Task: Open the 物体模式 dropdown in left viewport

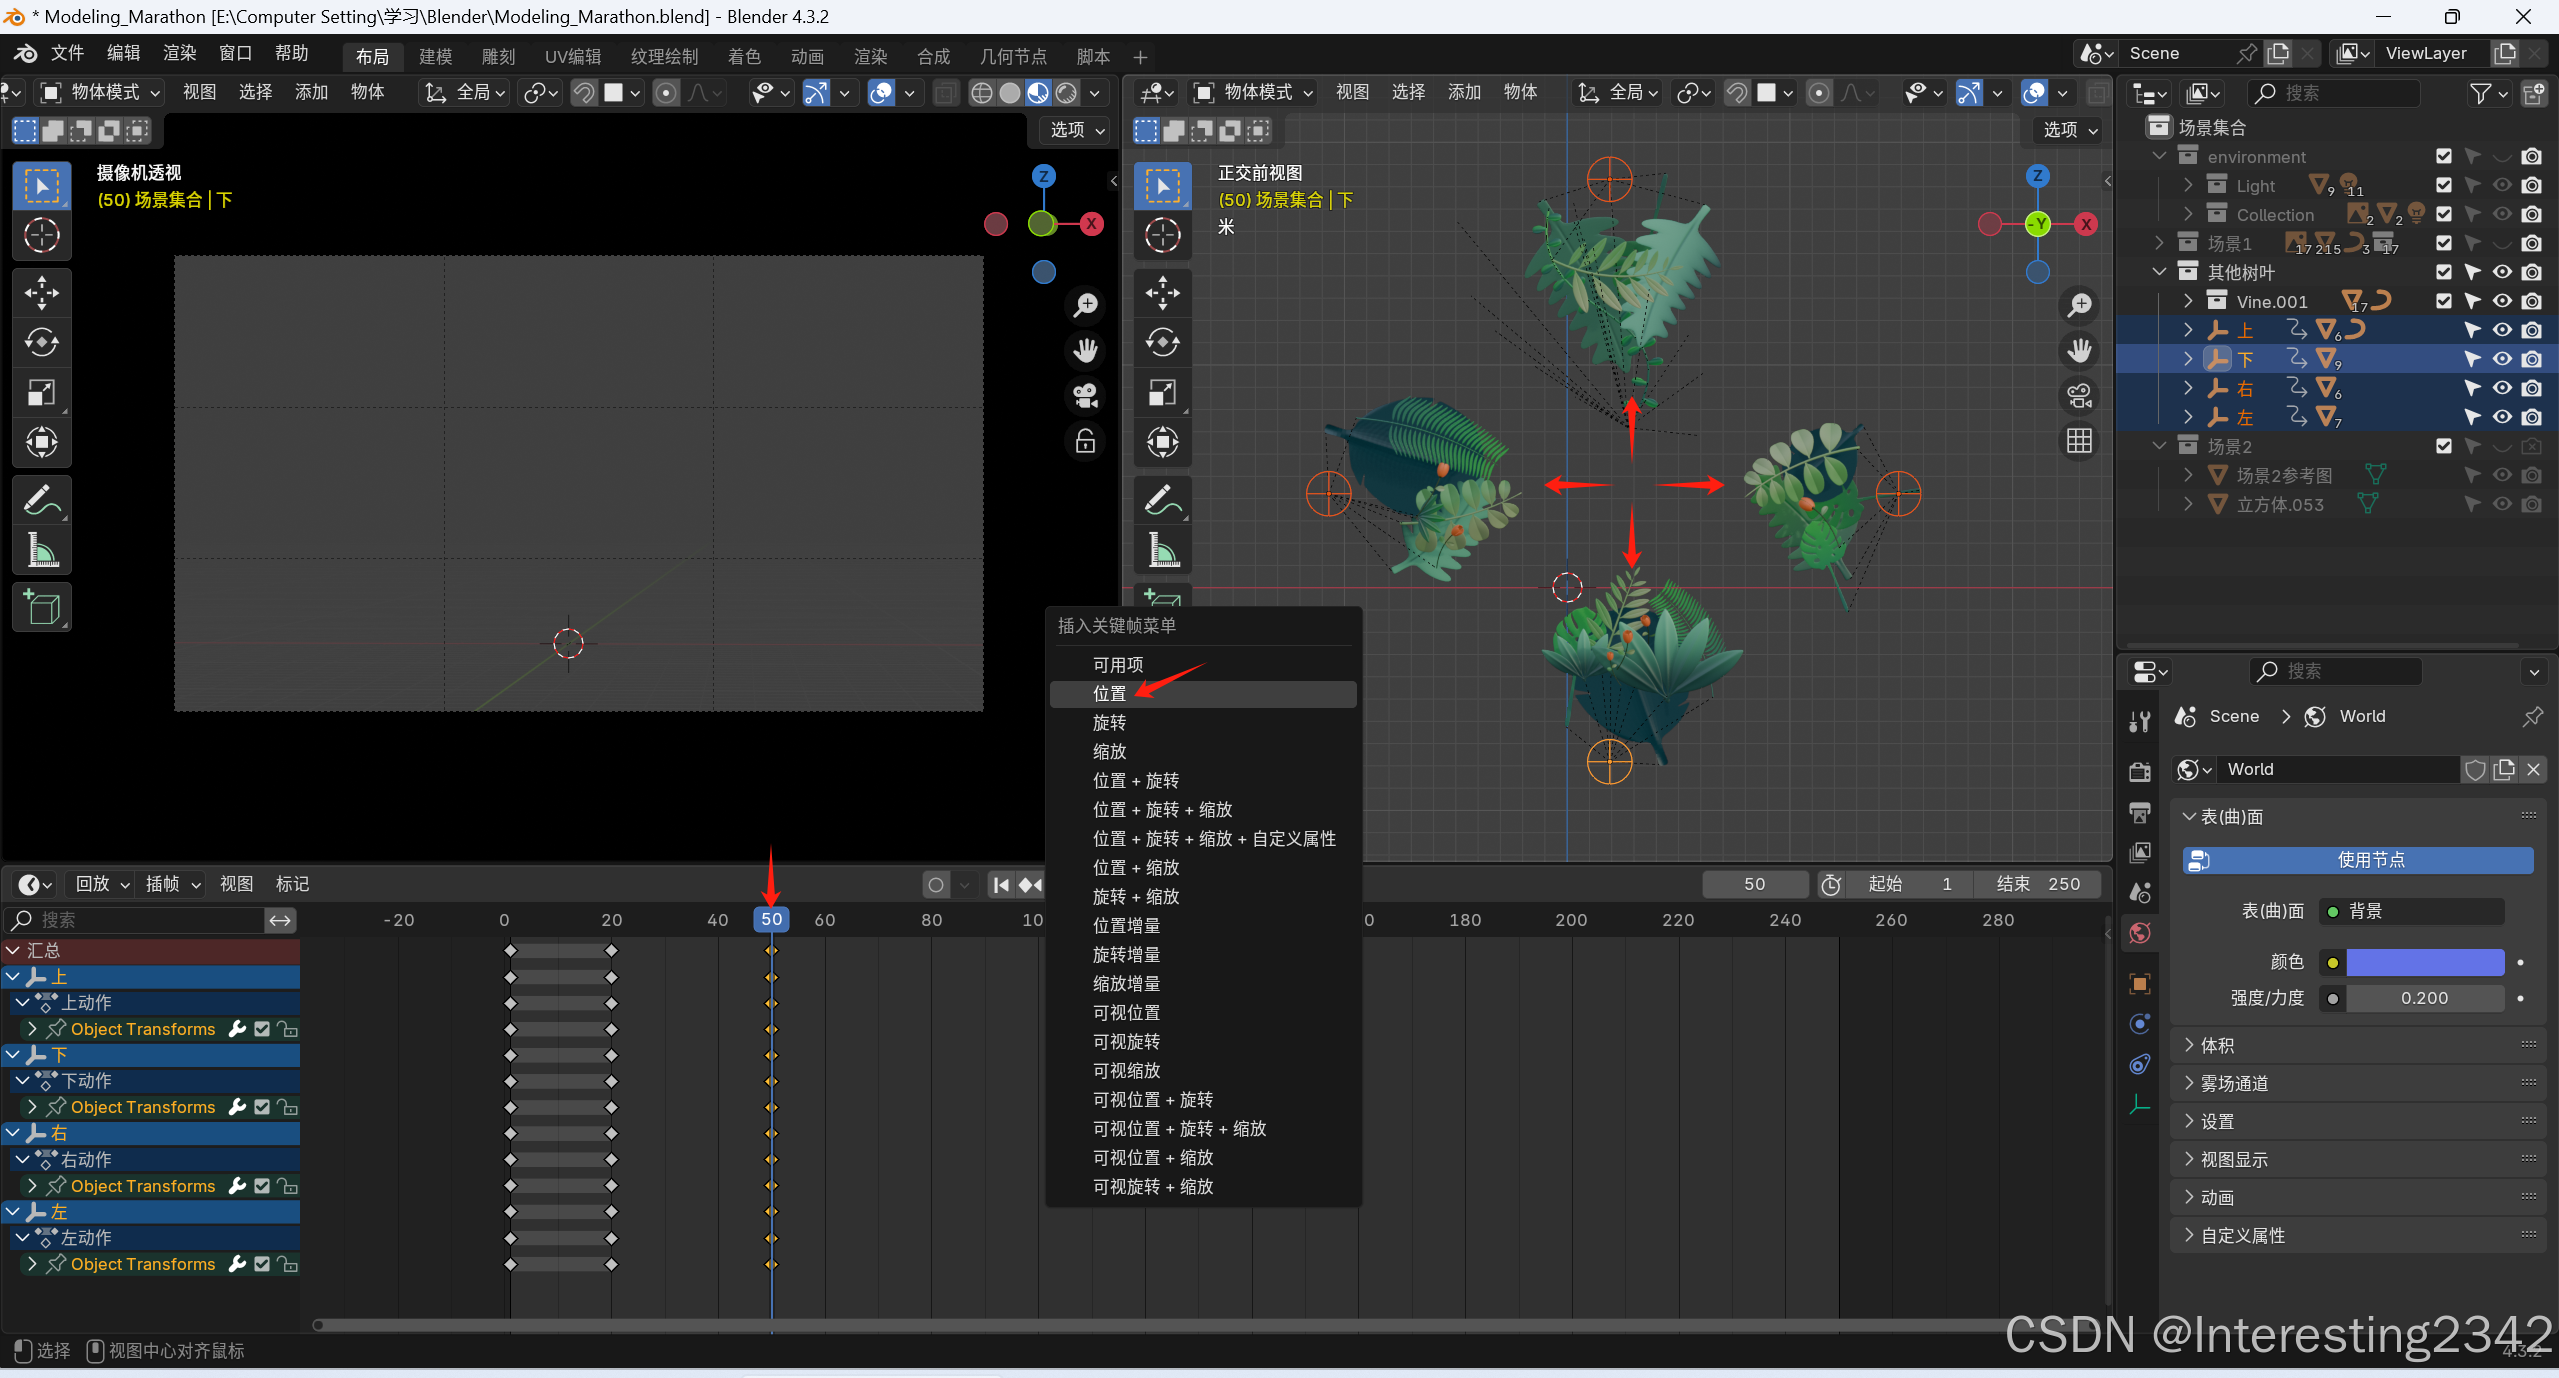Action: [x=100, y=92]
